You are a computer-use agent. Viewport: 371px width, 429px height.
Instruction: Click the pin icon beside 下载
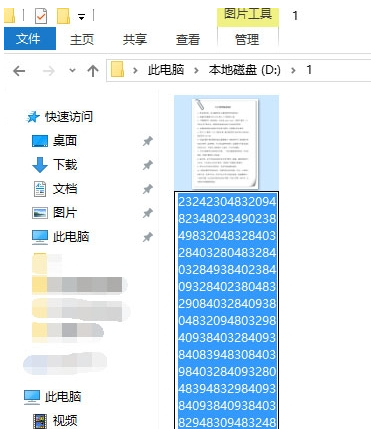click(x=148, y=165)
